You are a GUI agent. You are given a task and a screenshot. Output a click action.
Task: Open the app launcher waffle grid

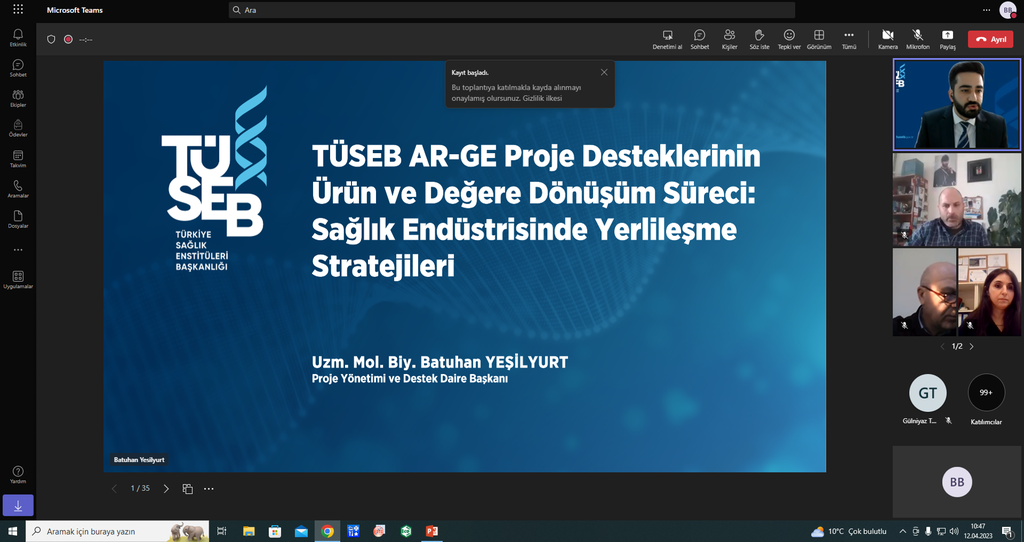18,10
